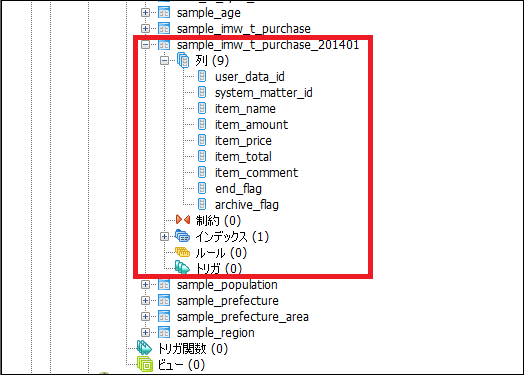The width and height of the screenshot is (524, 375).
Task: Click the 列 (9) columns group icon
Action: 183,60
